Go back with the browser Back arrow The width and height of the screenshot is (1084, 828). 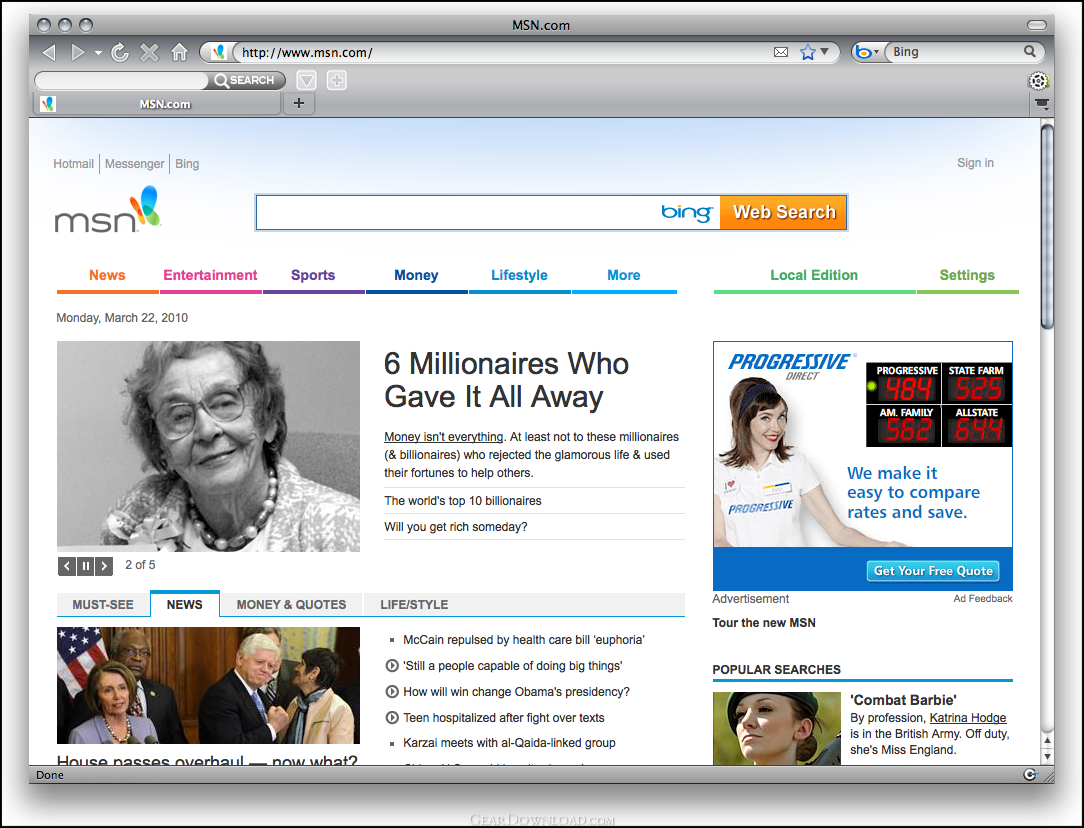click(48, 53)
